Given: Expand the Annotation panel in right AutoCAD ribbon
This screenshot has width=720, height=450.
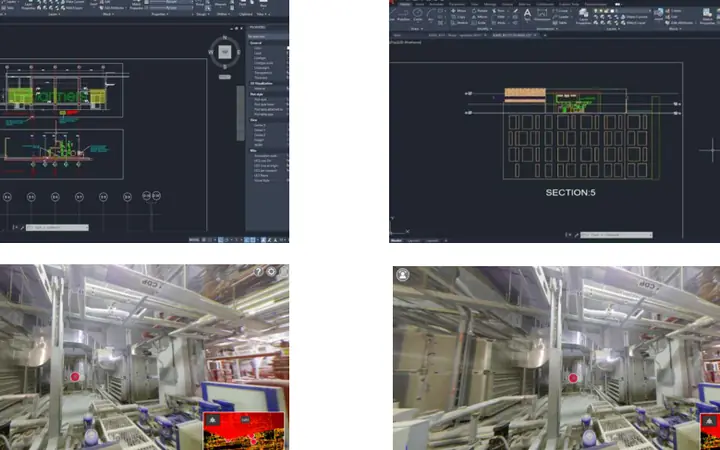Looking at the screenshot, I should point(547,29).
